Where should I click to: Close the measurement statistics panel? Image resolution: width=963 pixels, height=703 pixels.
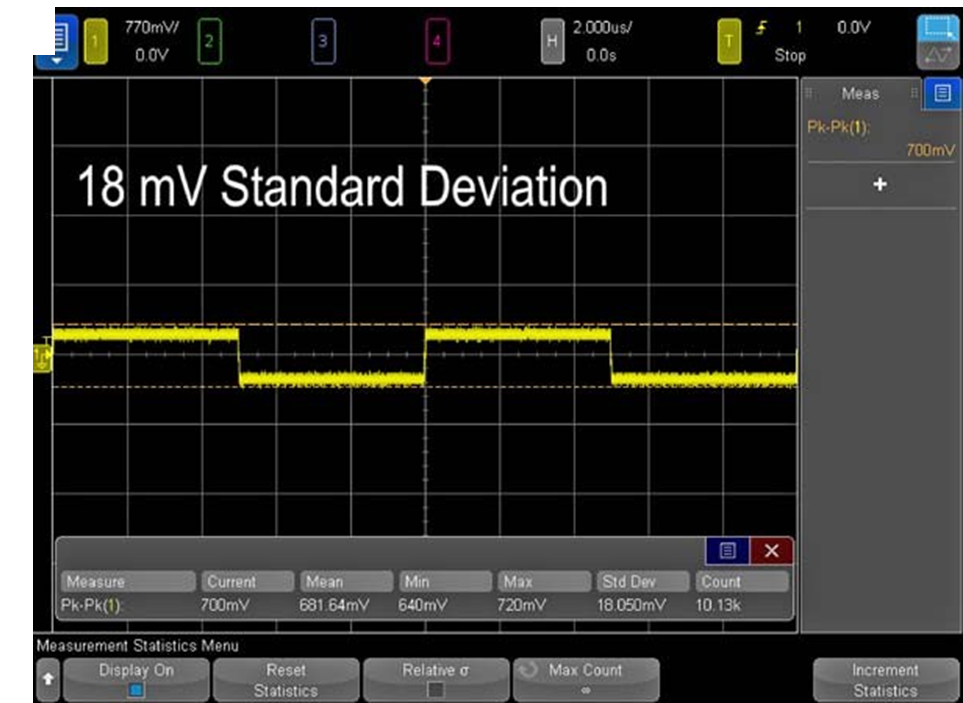(x=771, y=551)
